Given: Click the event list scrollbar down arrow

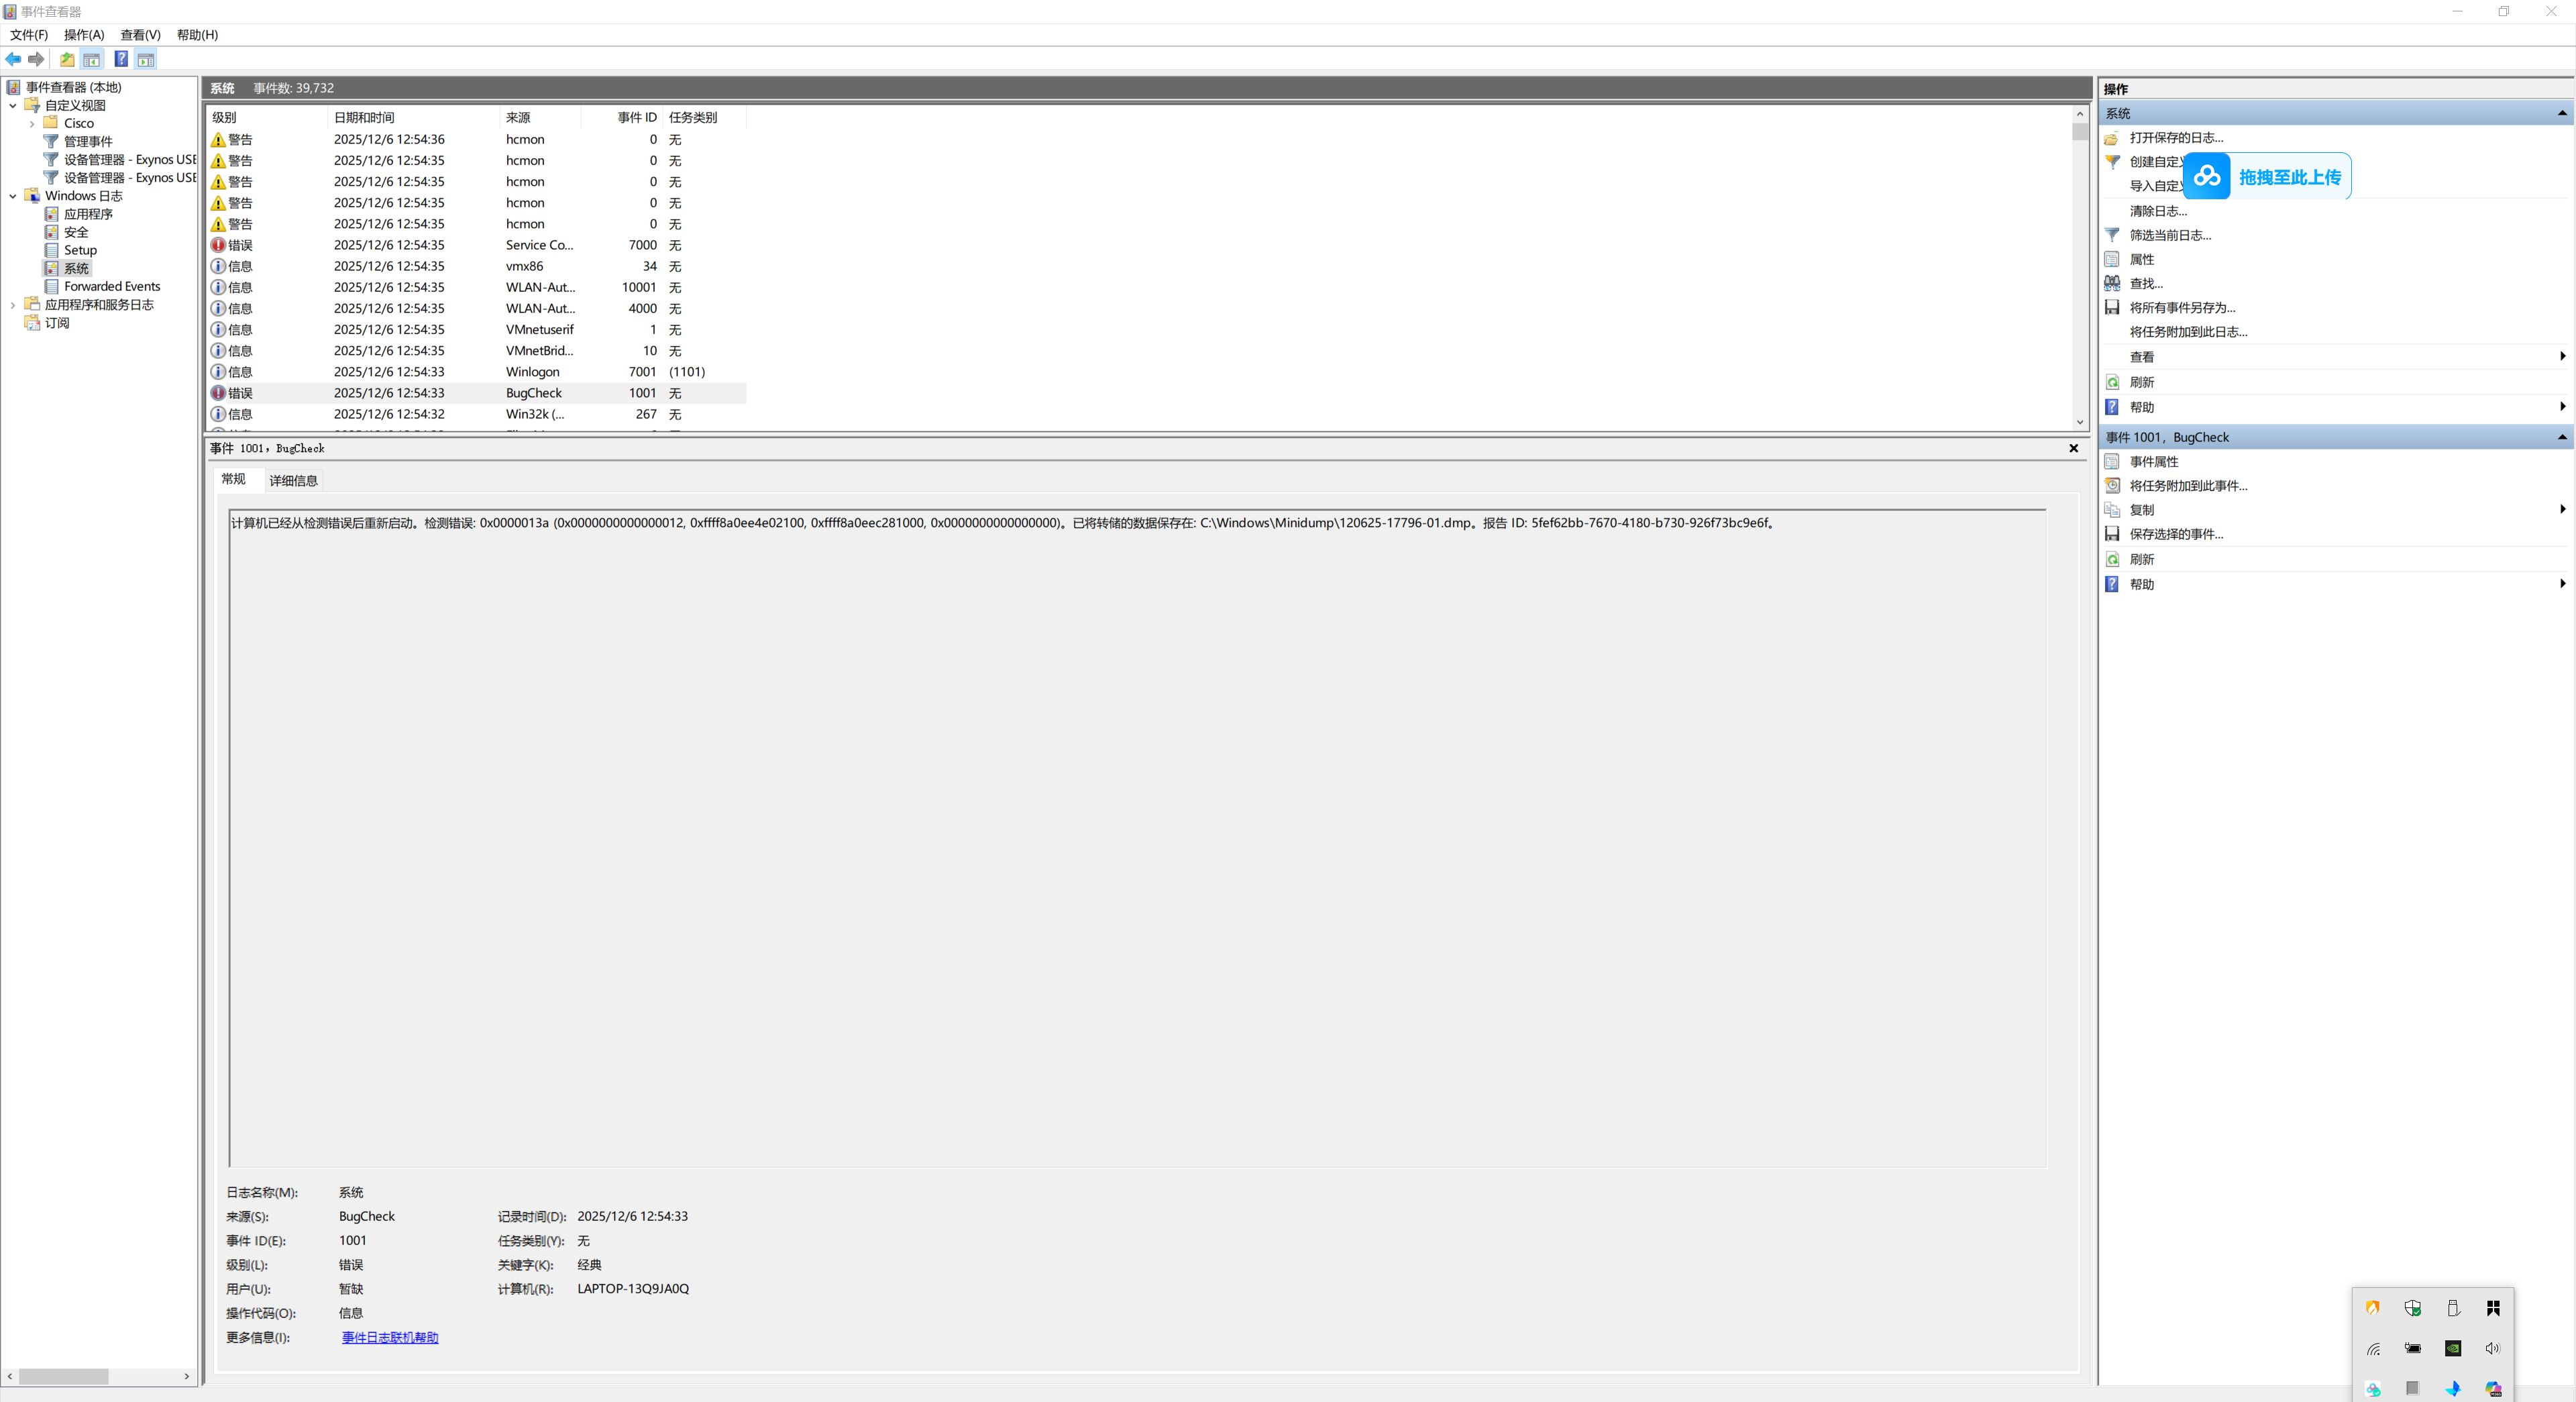Looking at the screenshot, I should [2080, 422].
